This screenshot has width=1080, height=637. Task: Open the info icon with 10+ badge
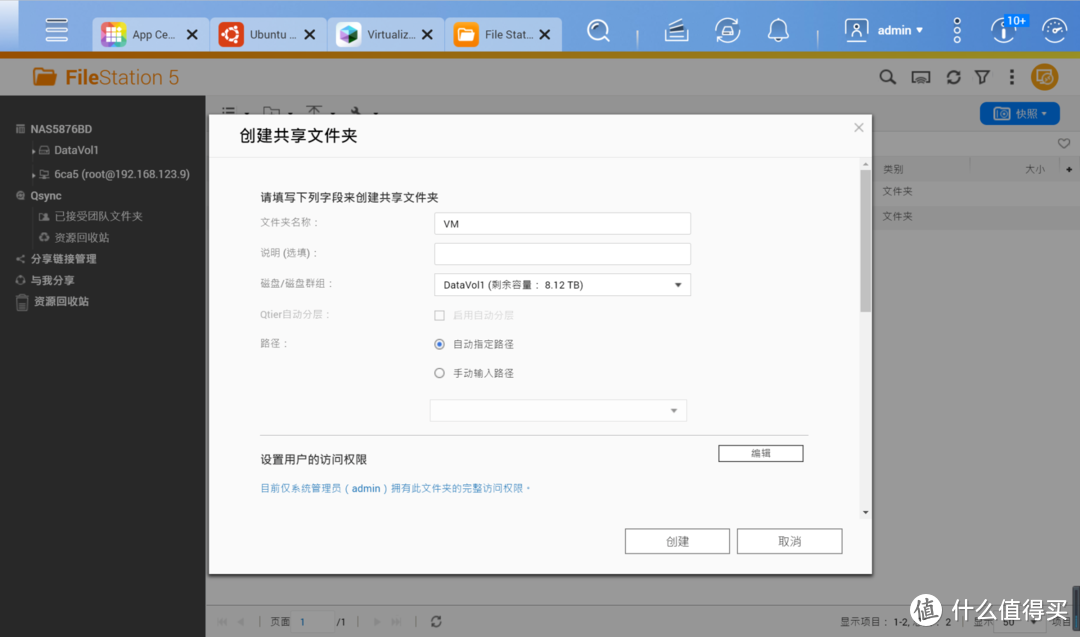point(1007,30)
